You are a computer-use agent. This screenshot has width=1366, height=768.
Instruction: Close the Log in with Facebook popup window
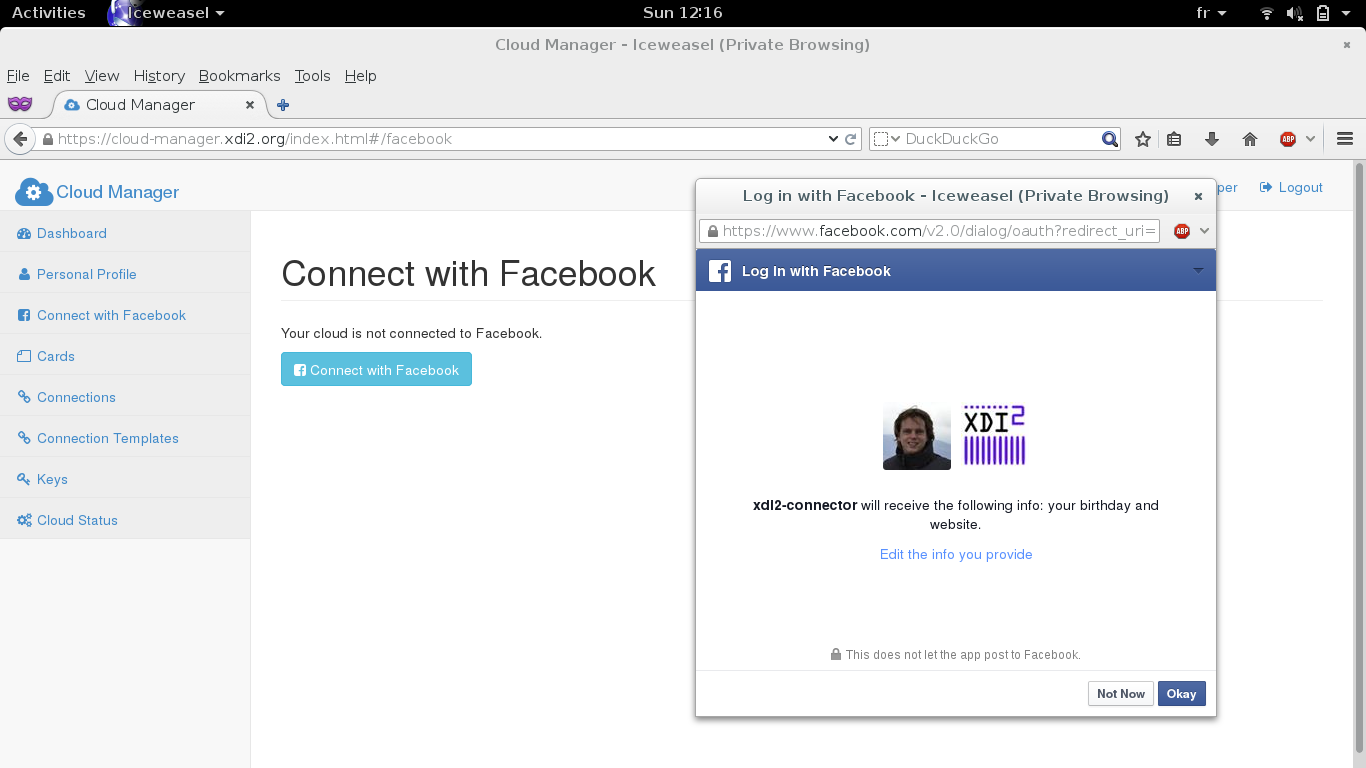click(1198, 196)
